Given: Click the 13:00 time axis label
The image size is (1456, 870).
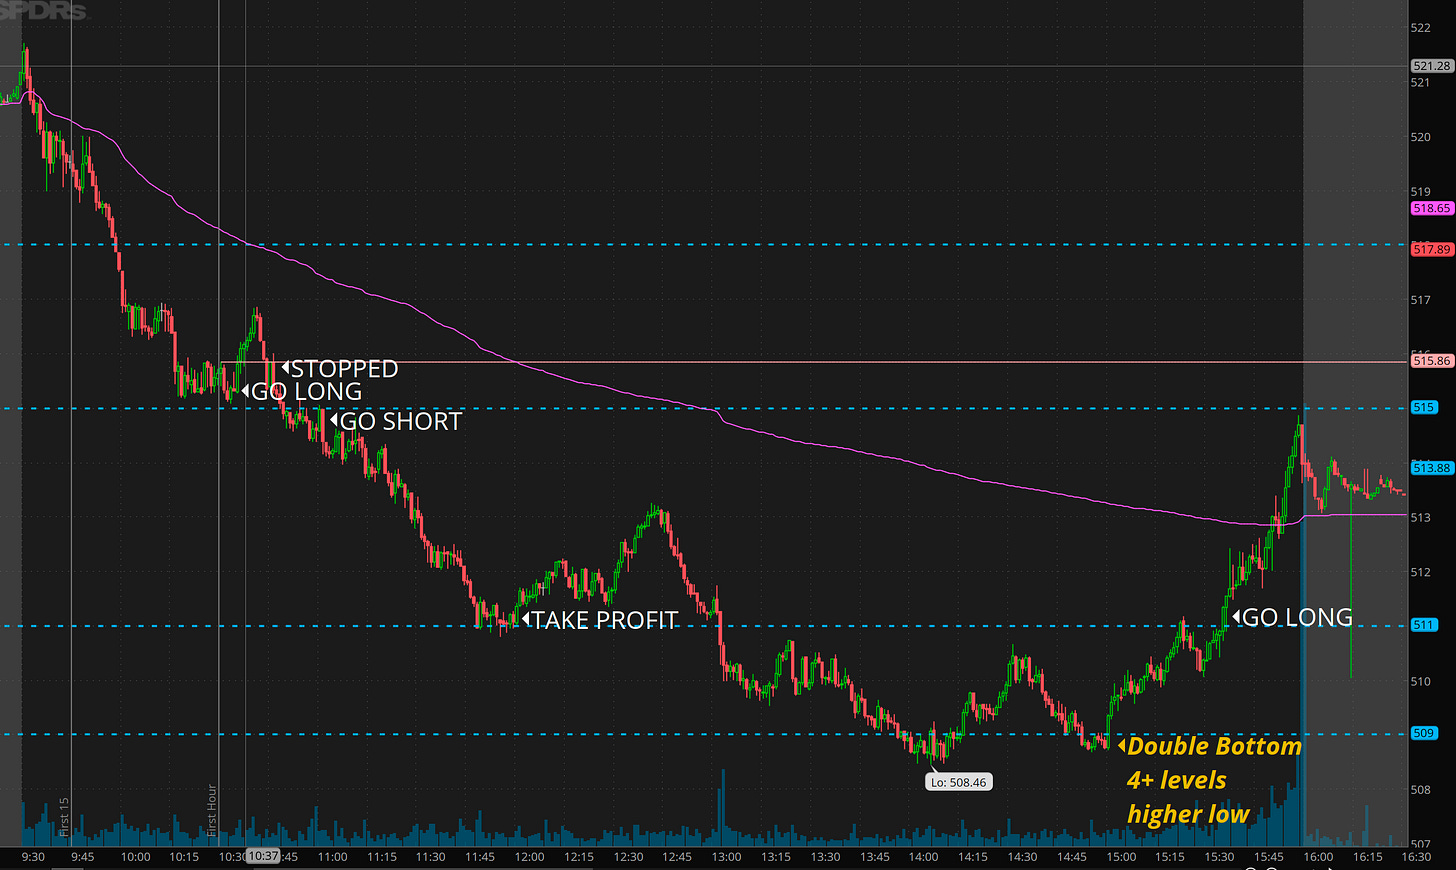Looking at the screenshot, I should click(x=726, y=857).
